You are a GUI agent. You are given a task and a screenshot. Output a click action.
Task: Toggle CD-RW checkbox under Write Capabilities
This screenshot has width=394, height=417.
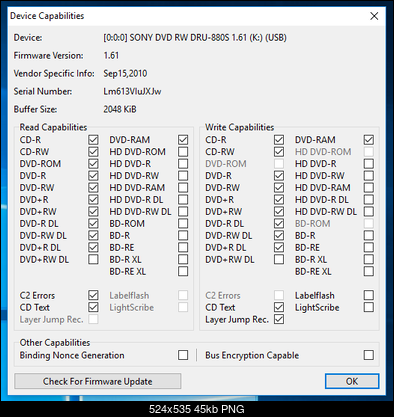(x=279, y=152)
